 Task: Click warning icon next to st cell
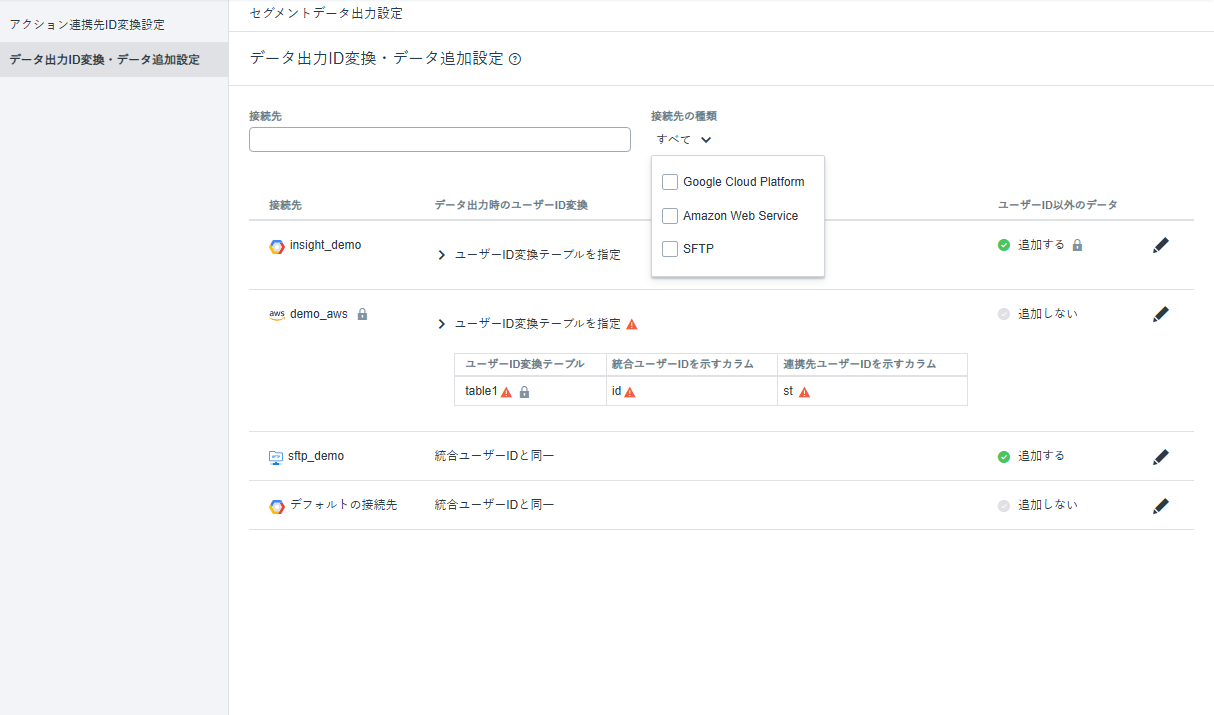tap(804, 392)
